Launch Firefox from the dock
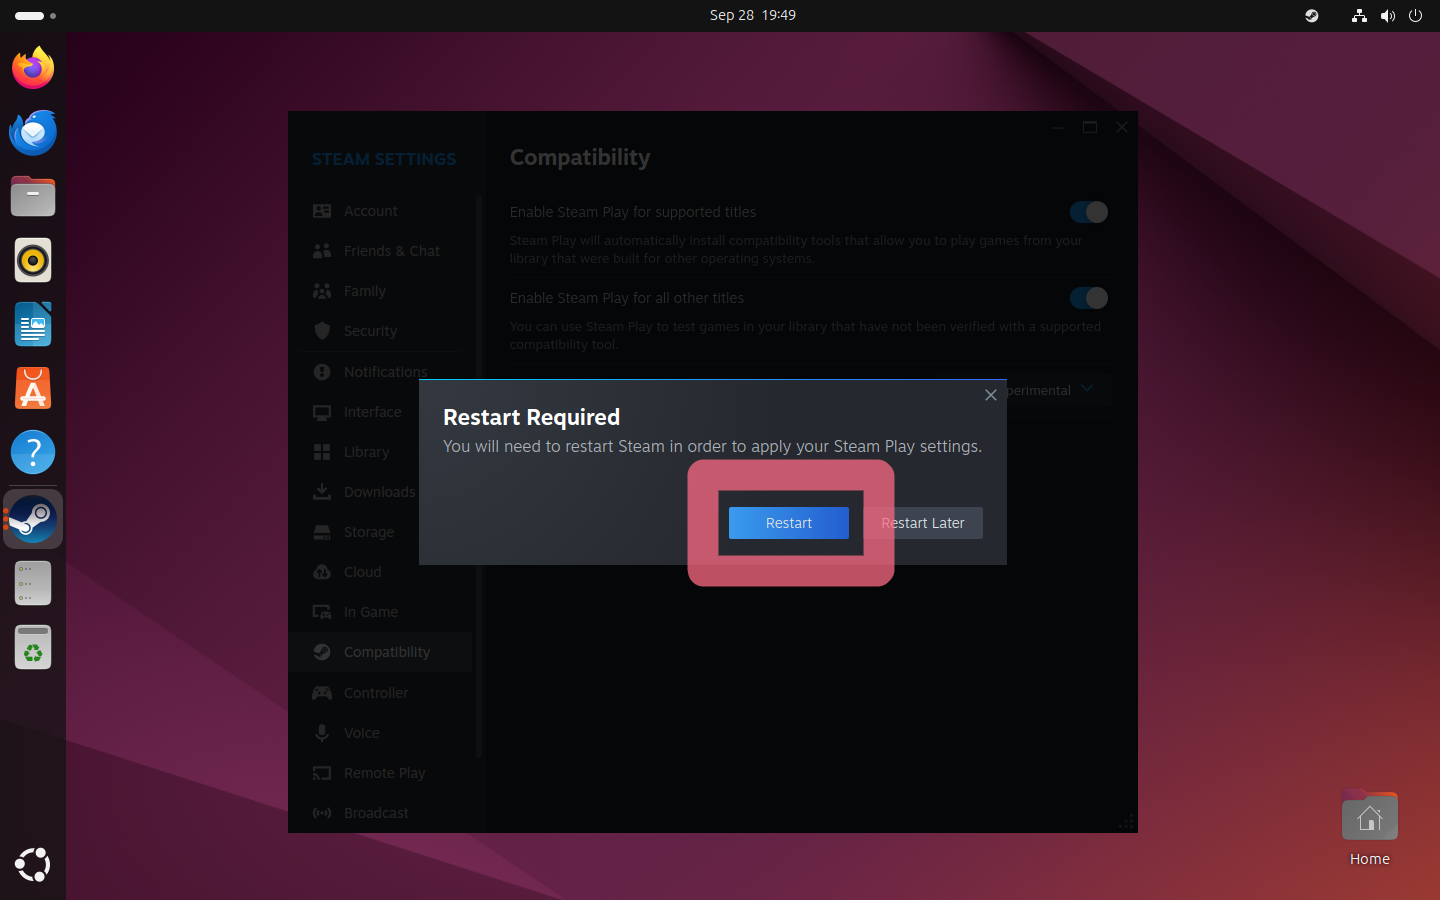The height and width of the screenshot is (900, 1440). pos(33,68)
